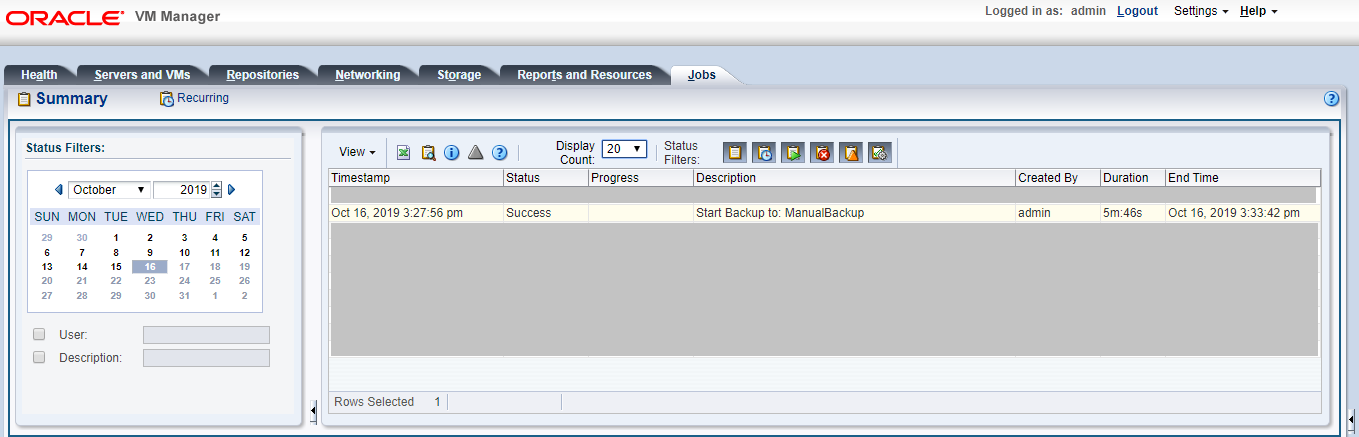The width and height of the screenshot is (1359, 437).
Task: Toggle the clock-clipboard status filter
Action: coord(764,153)
